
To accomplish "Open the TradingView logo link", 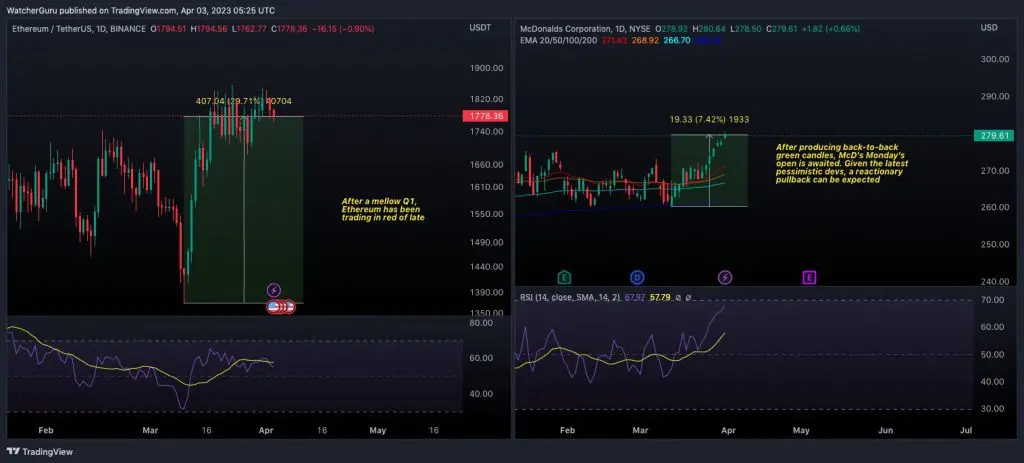I will coord(39,451).
